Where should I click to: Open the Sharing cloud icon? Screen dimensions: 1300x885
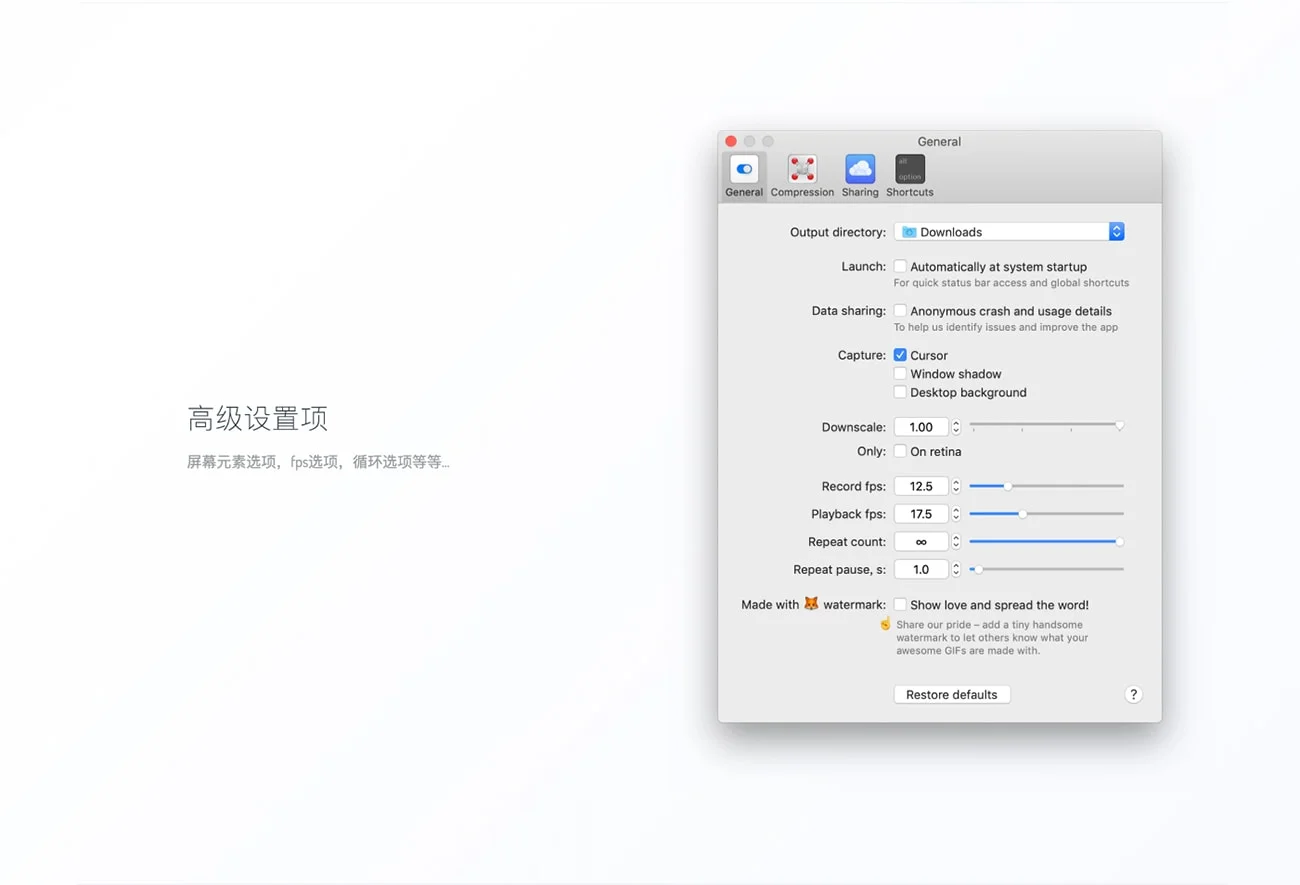click(x=860, y=170)
